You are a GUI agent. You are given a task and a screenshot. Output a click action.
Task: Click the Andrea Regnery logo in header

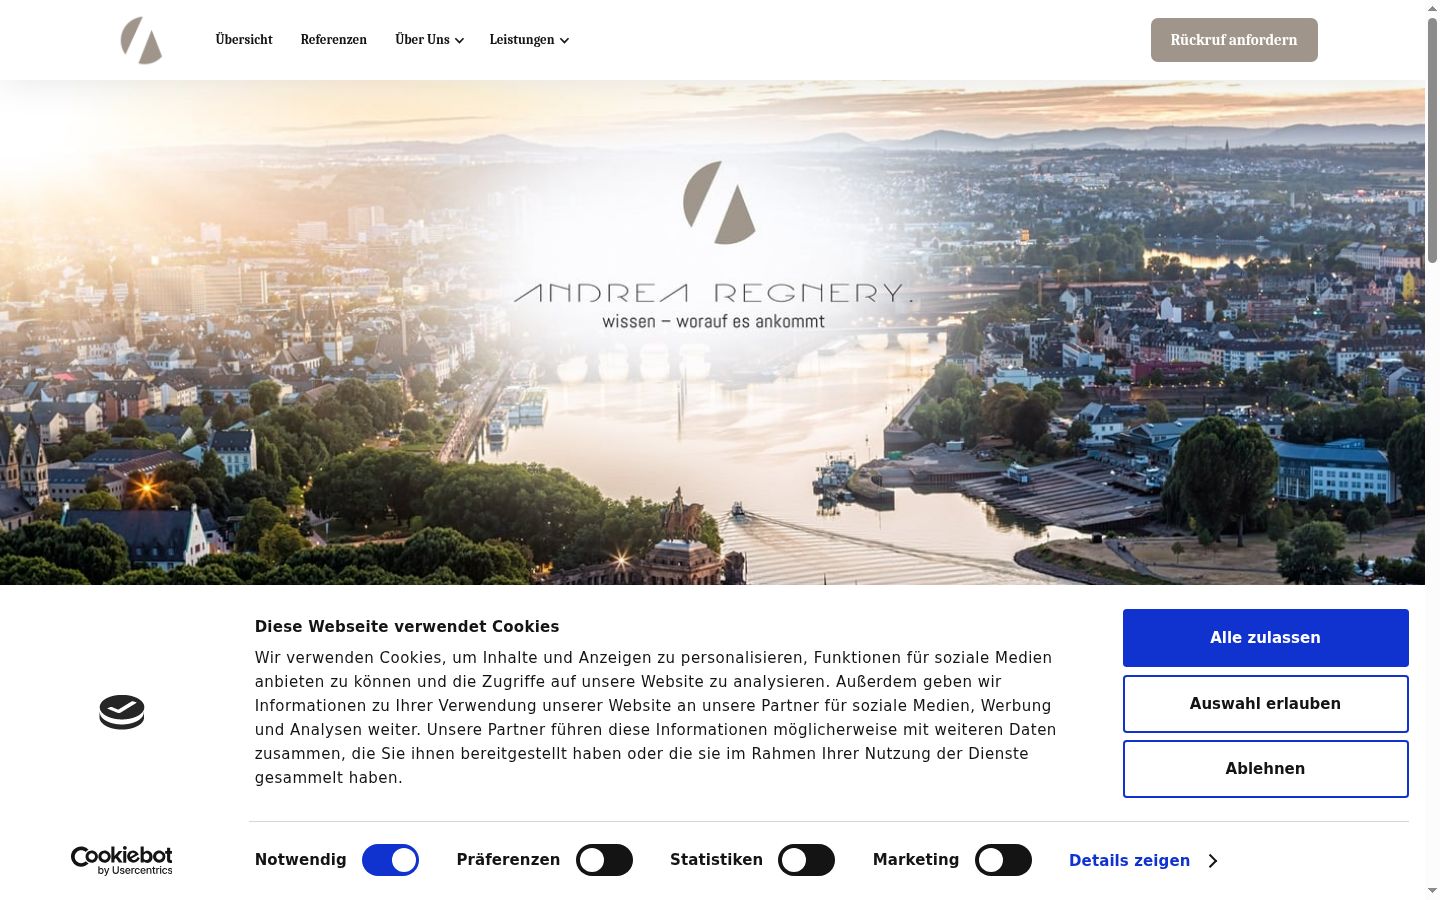click(141, 40)
